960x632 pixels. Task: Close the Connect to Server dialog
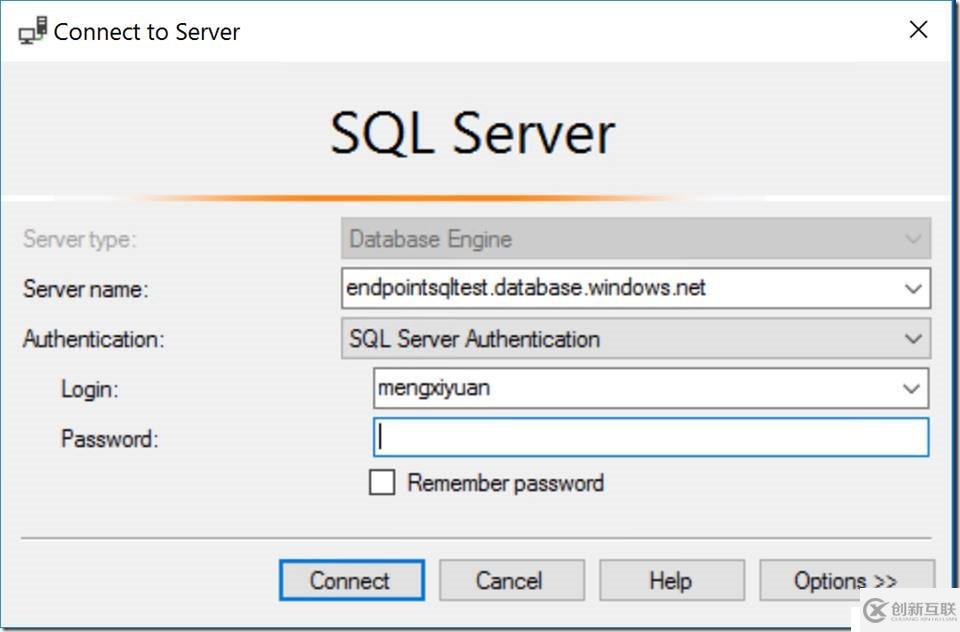[x=918, y=29]
